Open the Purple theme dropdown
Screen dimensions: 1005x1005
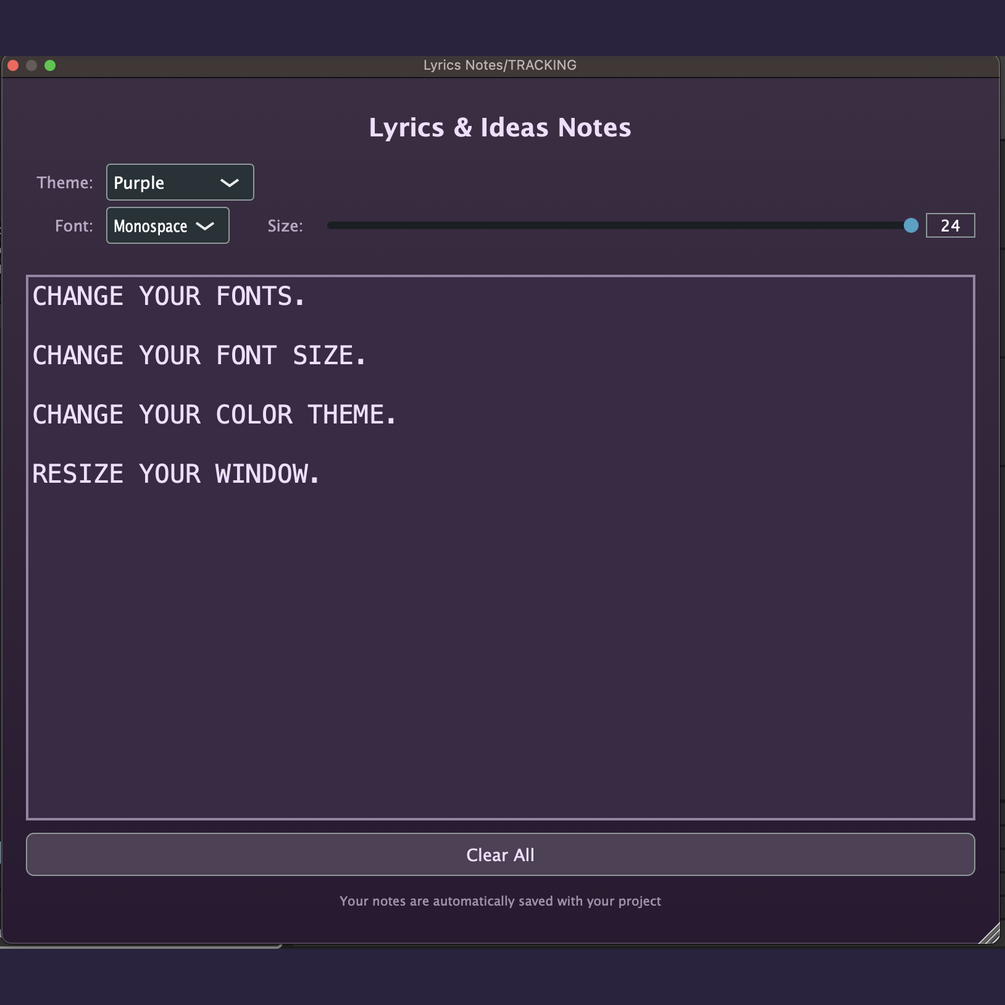pyautogui.click(x=179, y=182)
